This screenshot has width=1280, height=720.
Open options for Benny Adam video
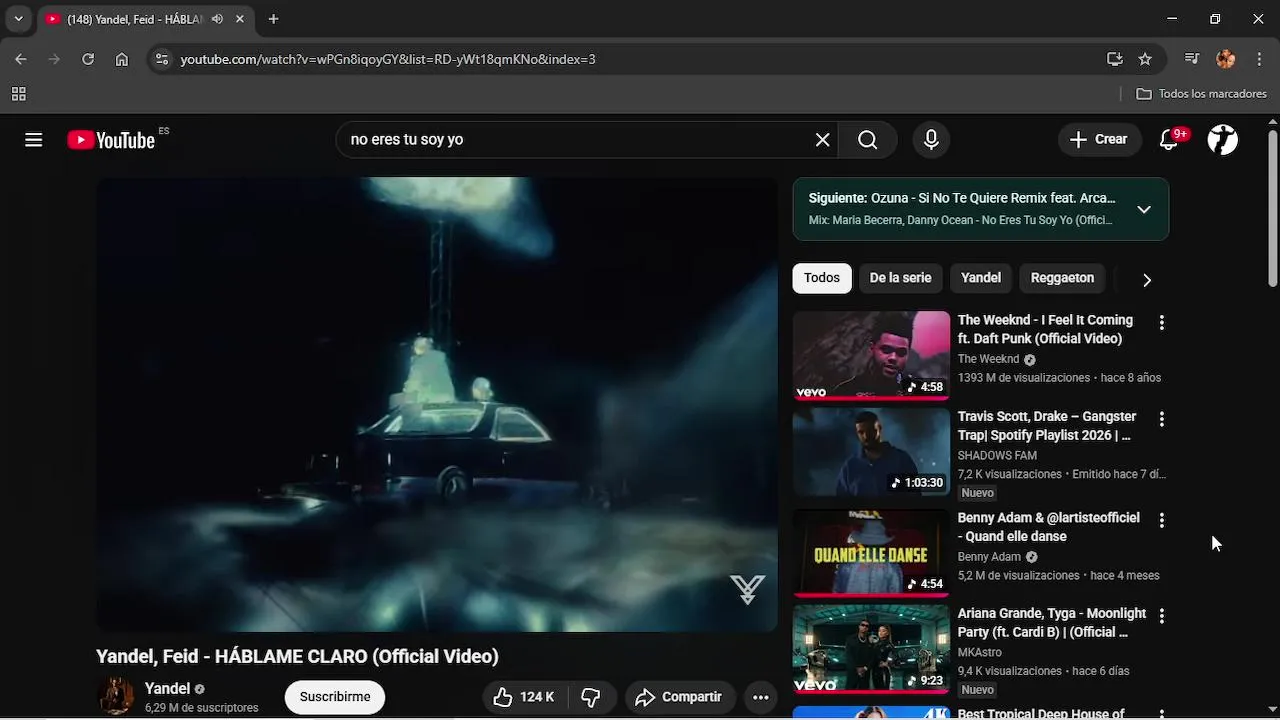1161,520
